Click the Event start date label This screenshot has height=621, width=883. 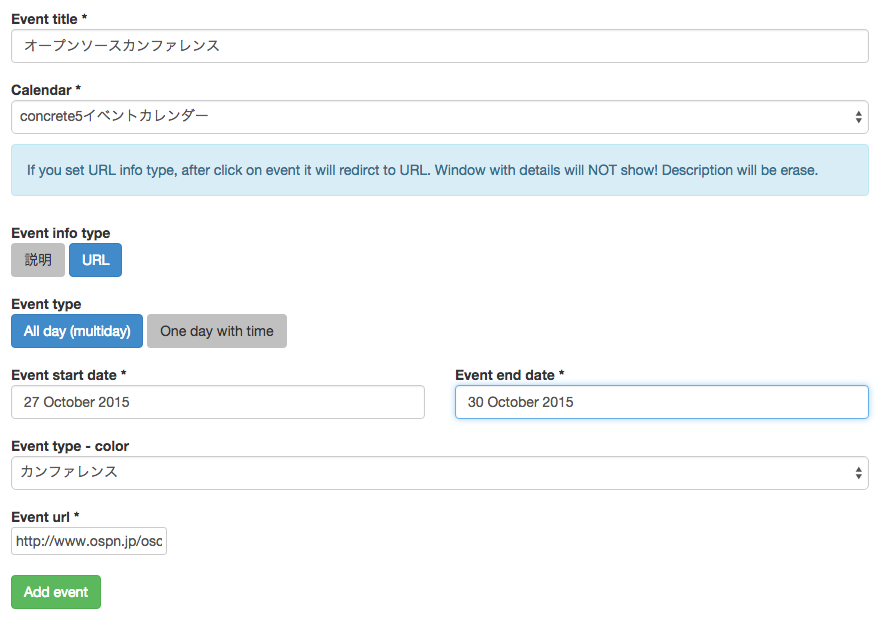pos(69,375)
